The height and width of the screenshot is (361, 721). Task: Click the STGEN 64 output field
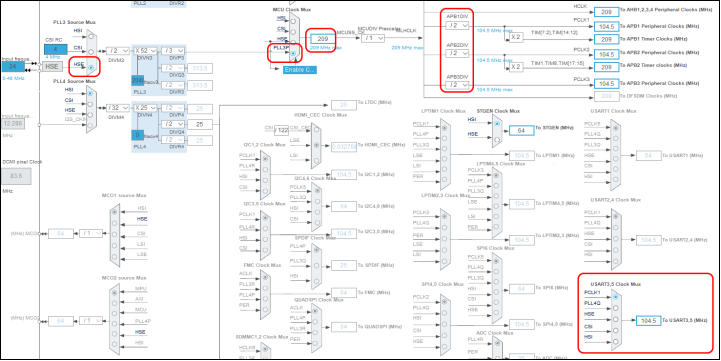(x=521, y=131)
